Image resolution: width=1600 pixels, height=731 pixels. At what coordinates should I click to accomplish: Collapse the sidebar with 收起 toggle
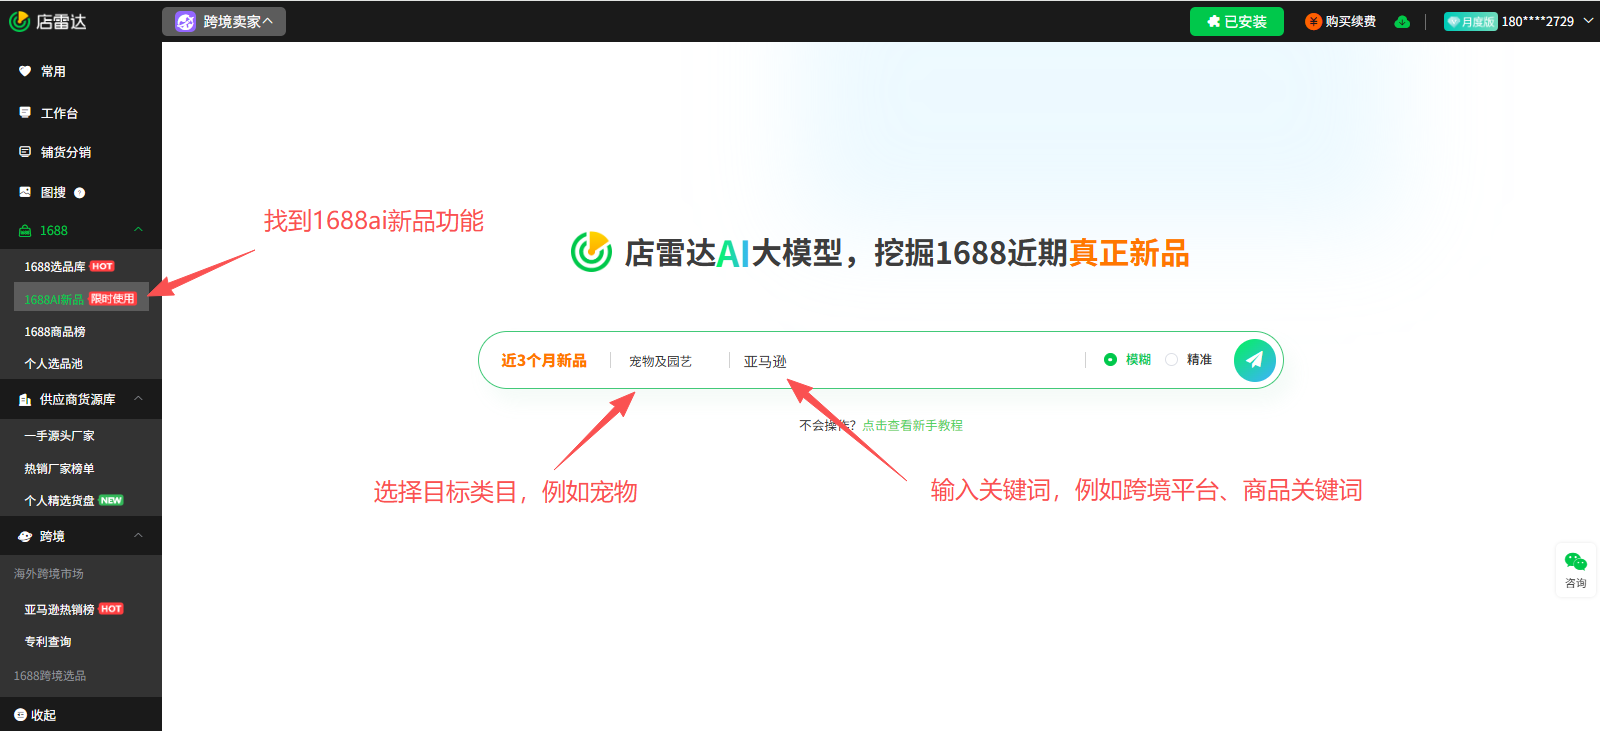(x=35, y=715)
